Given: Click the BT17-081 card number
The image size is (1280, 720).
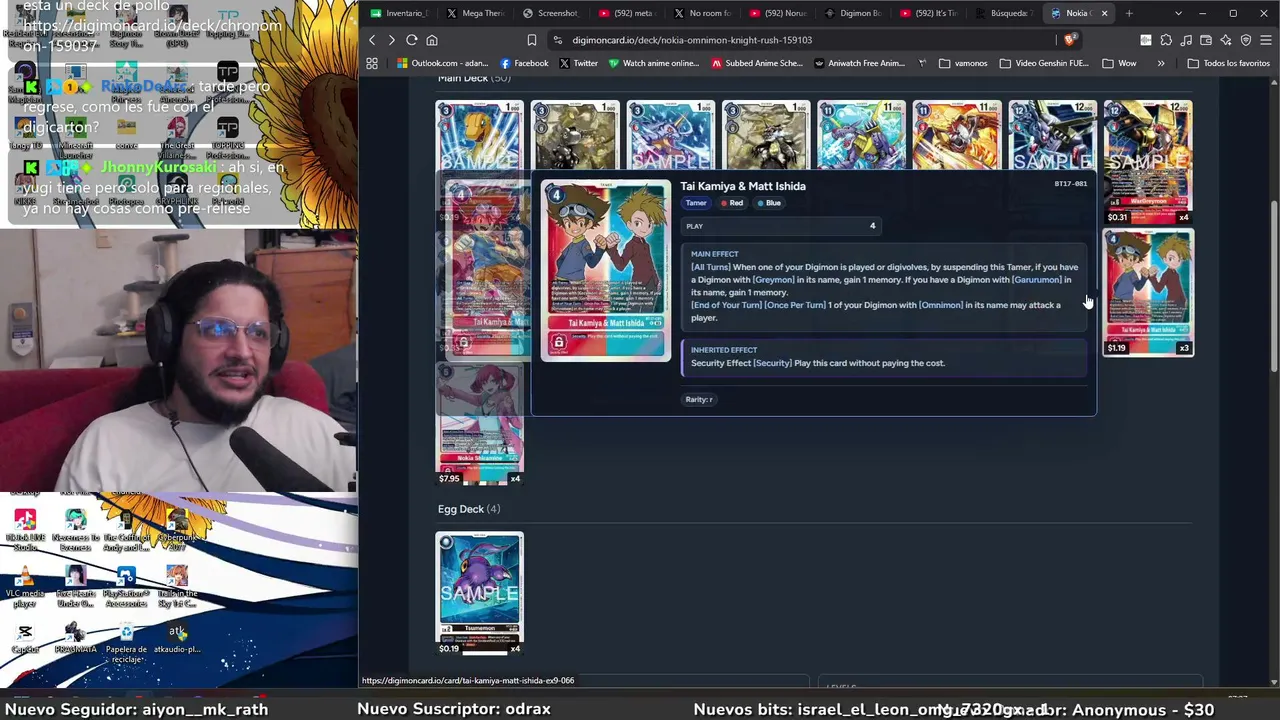Looking at the screenshot, I should pos(1070,184).
